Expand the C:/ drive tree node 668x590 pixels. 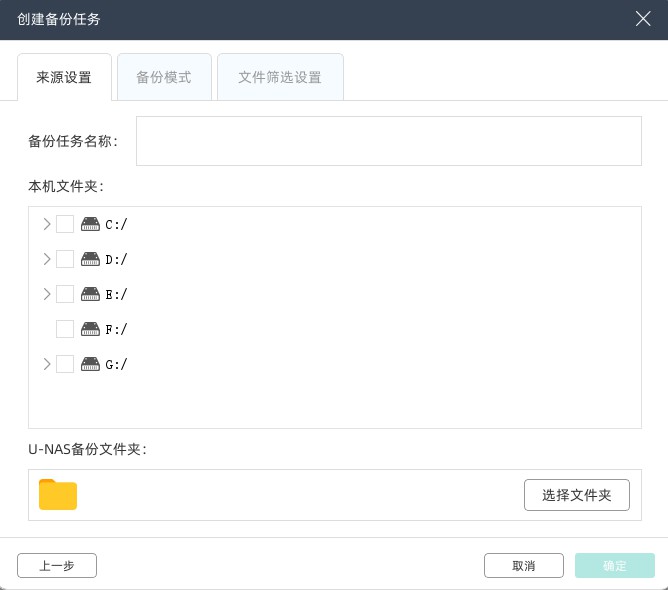click(46, 224)
